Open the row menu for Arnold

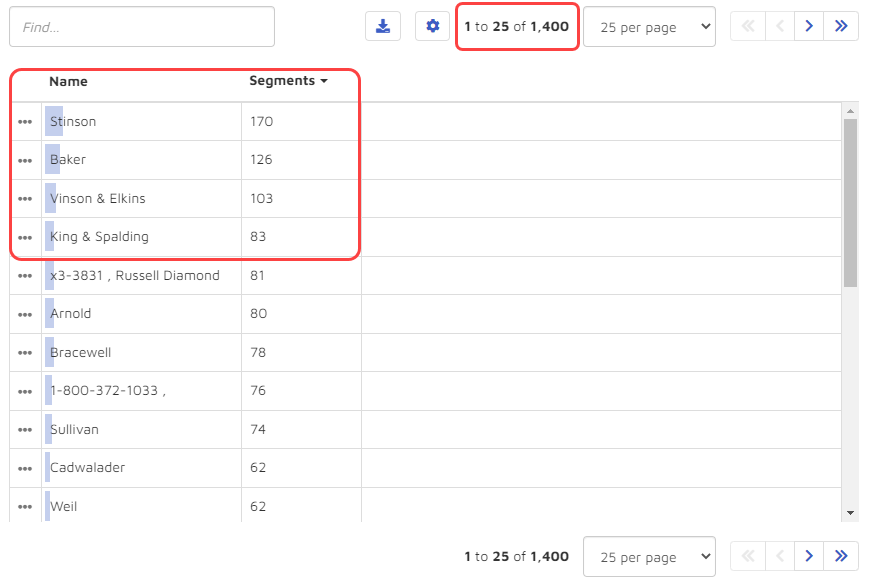pos(25,314)
